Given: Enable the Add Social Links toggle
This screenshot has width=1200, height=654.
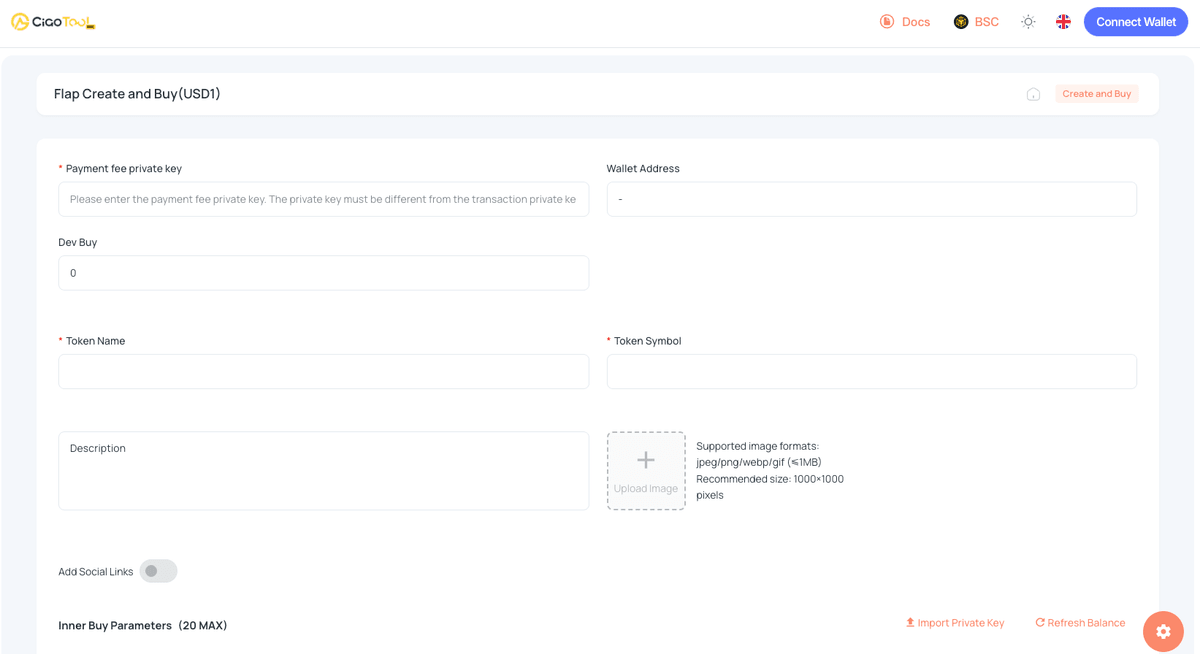Looking at the screenshot, I should click(x=158, y=571).
